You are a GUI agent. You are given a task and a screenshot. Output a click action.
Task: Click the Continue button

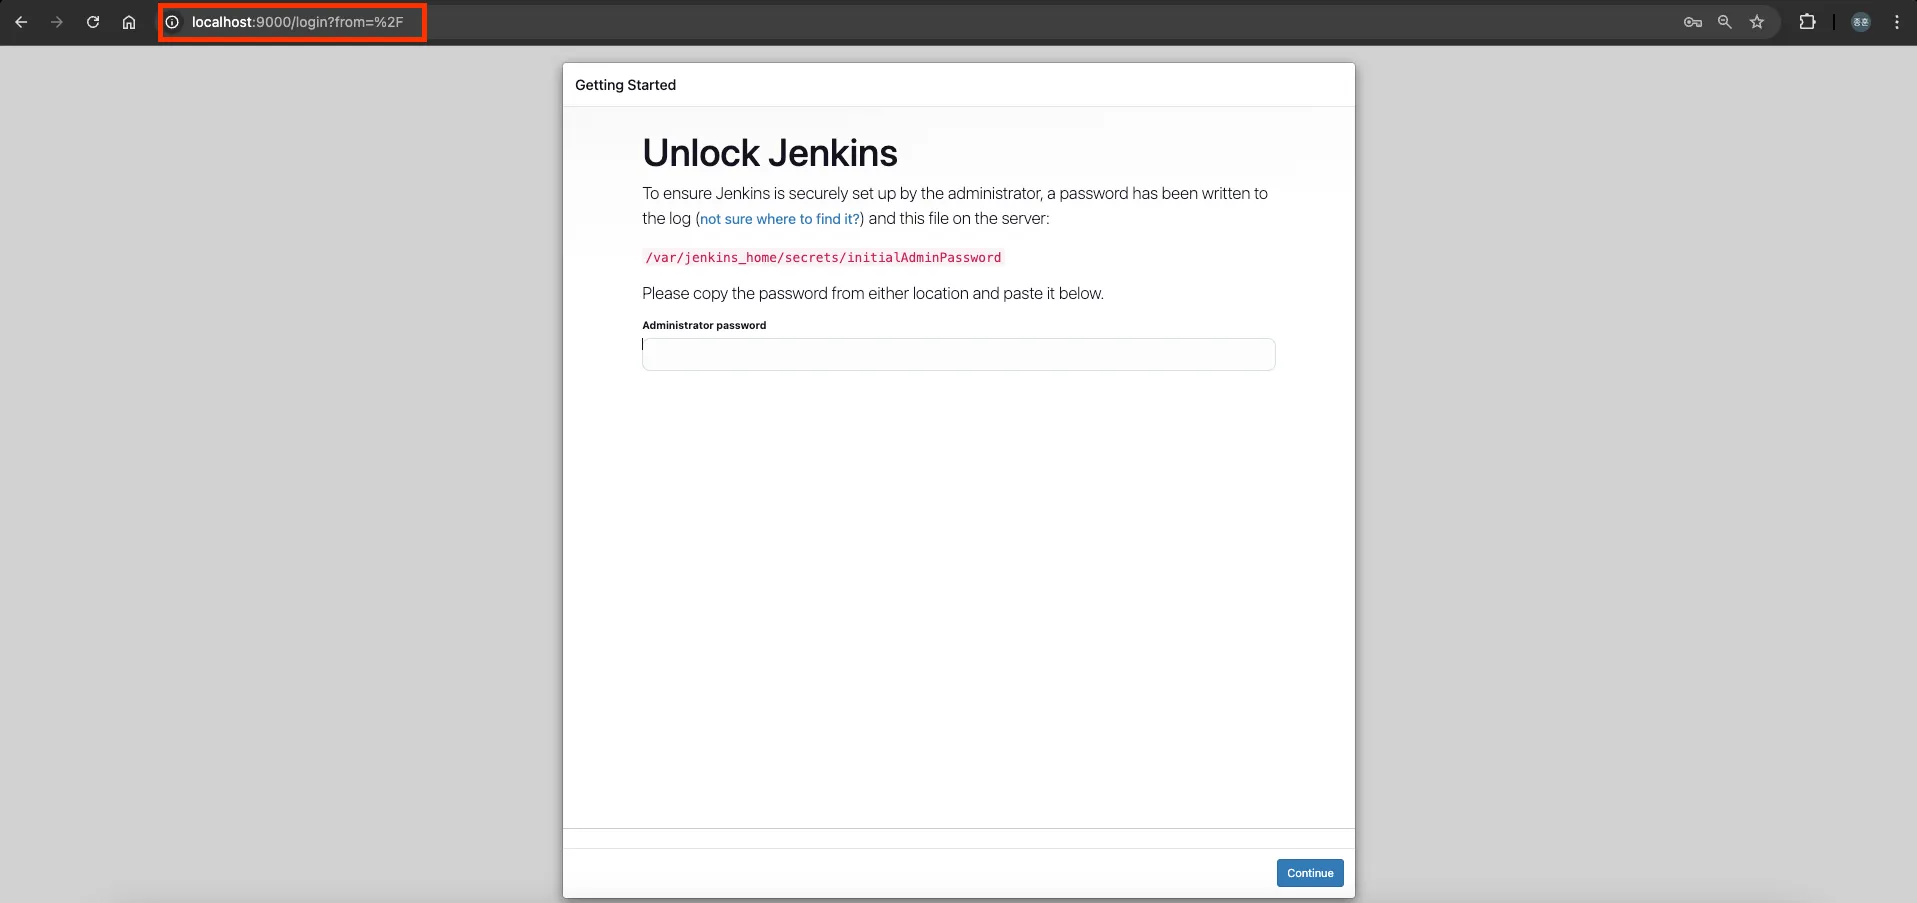click(1310, 873)
